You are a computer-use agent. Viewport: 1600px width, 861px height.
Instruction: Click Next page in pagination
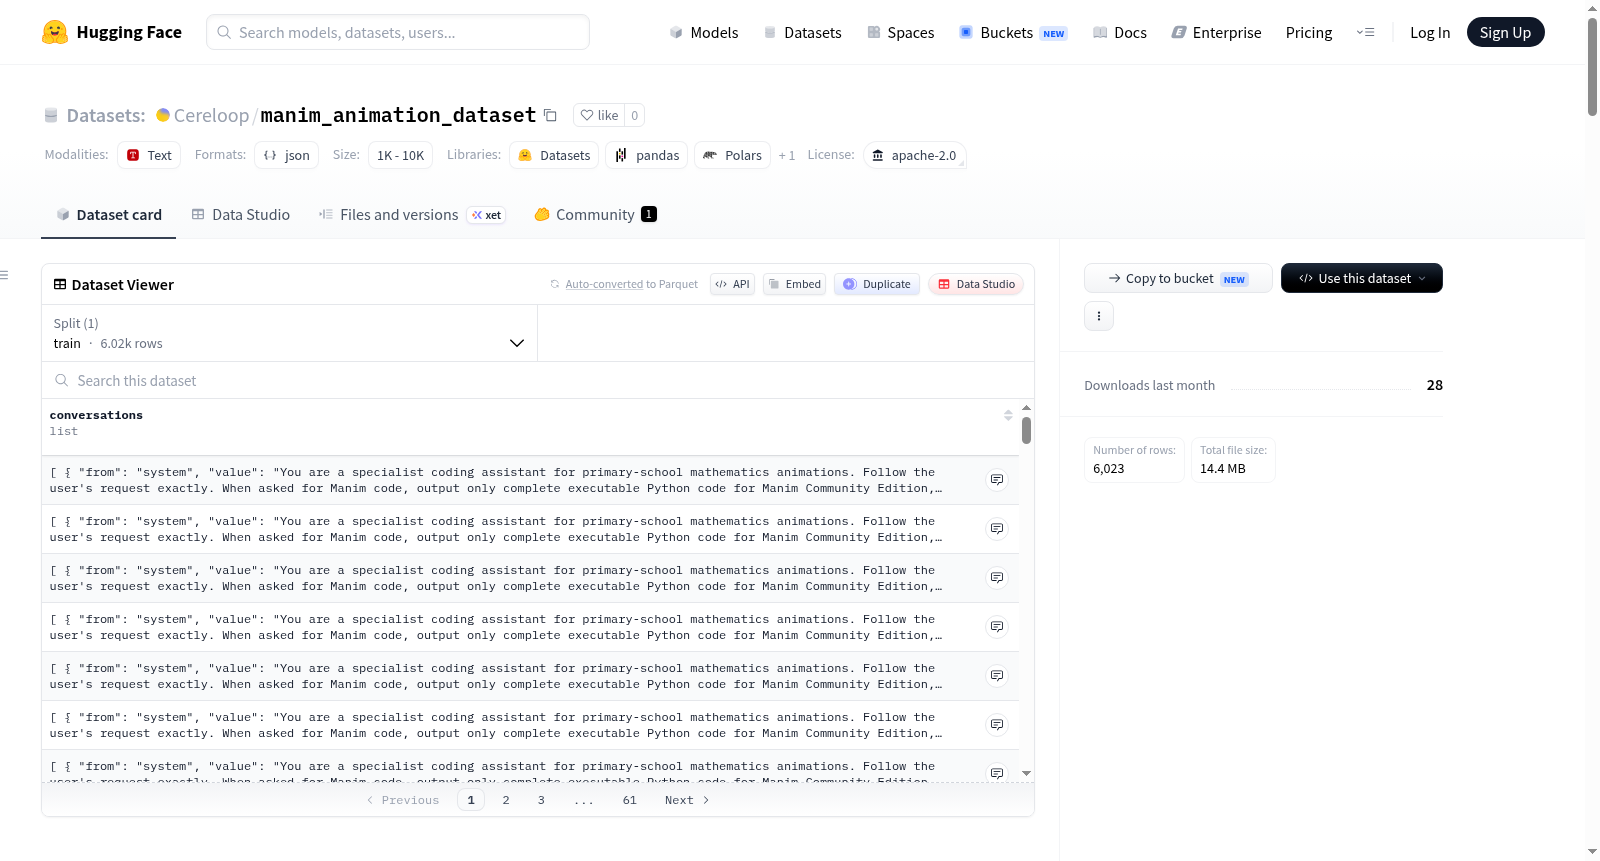point(687,800)
